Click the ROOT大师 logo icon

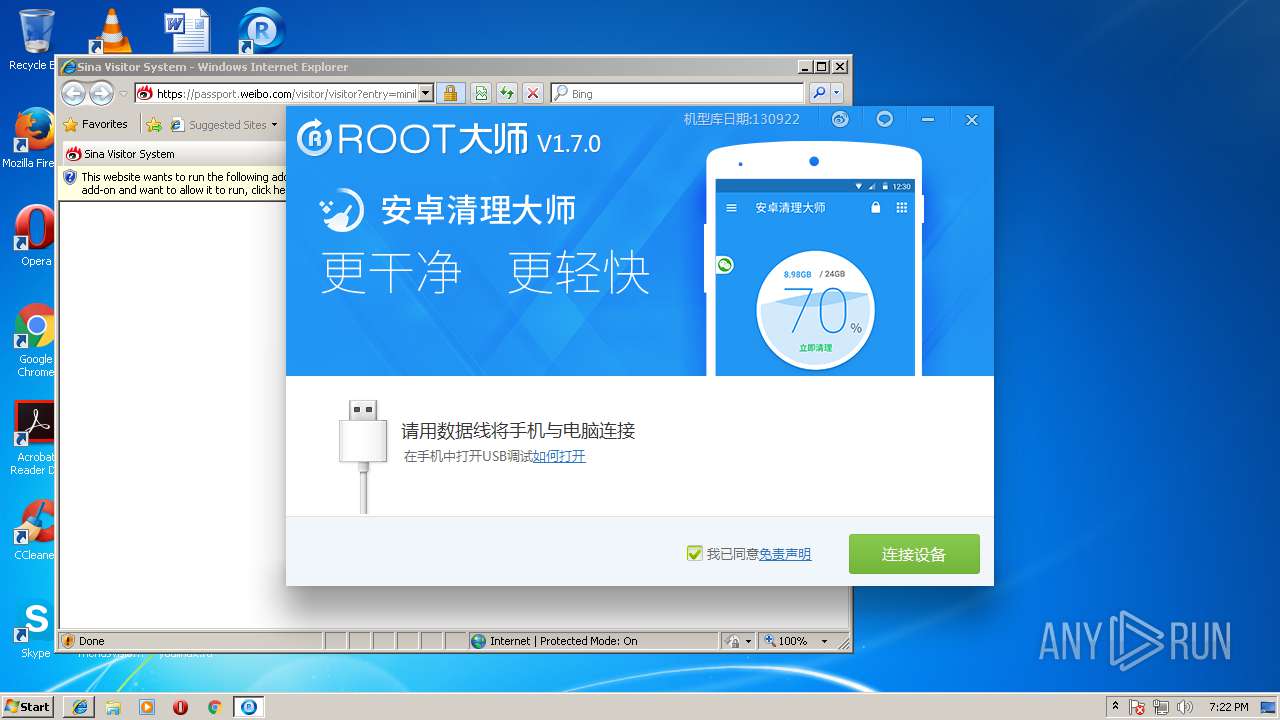[314, 139]
